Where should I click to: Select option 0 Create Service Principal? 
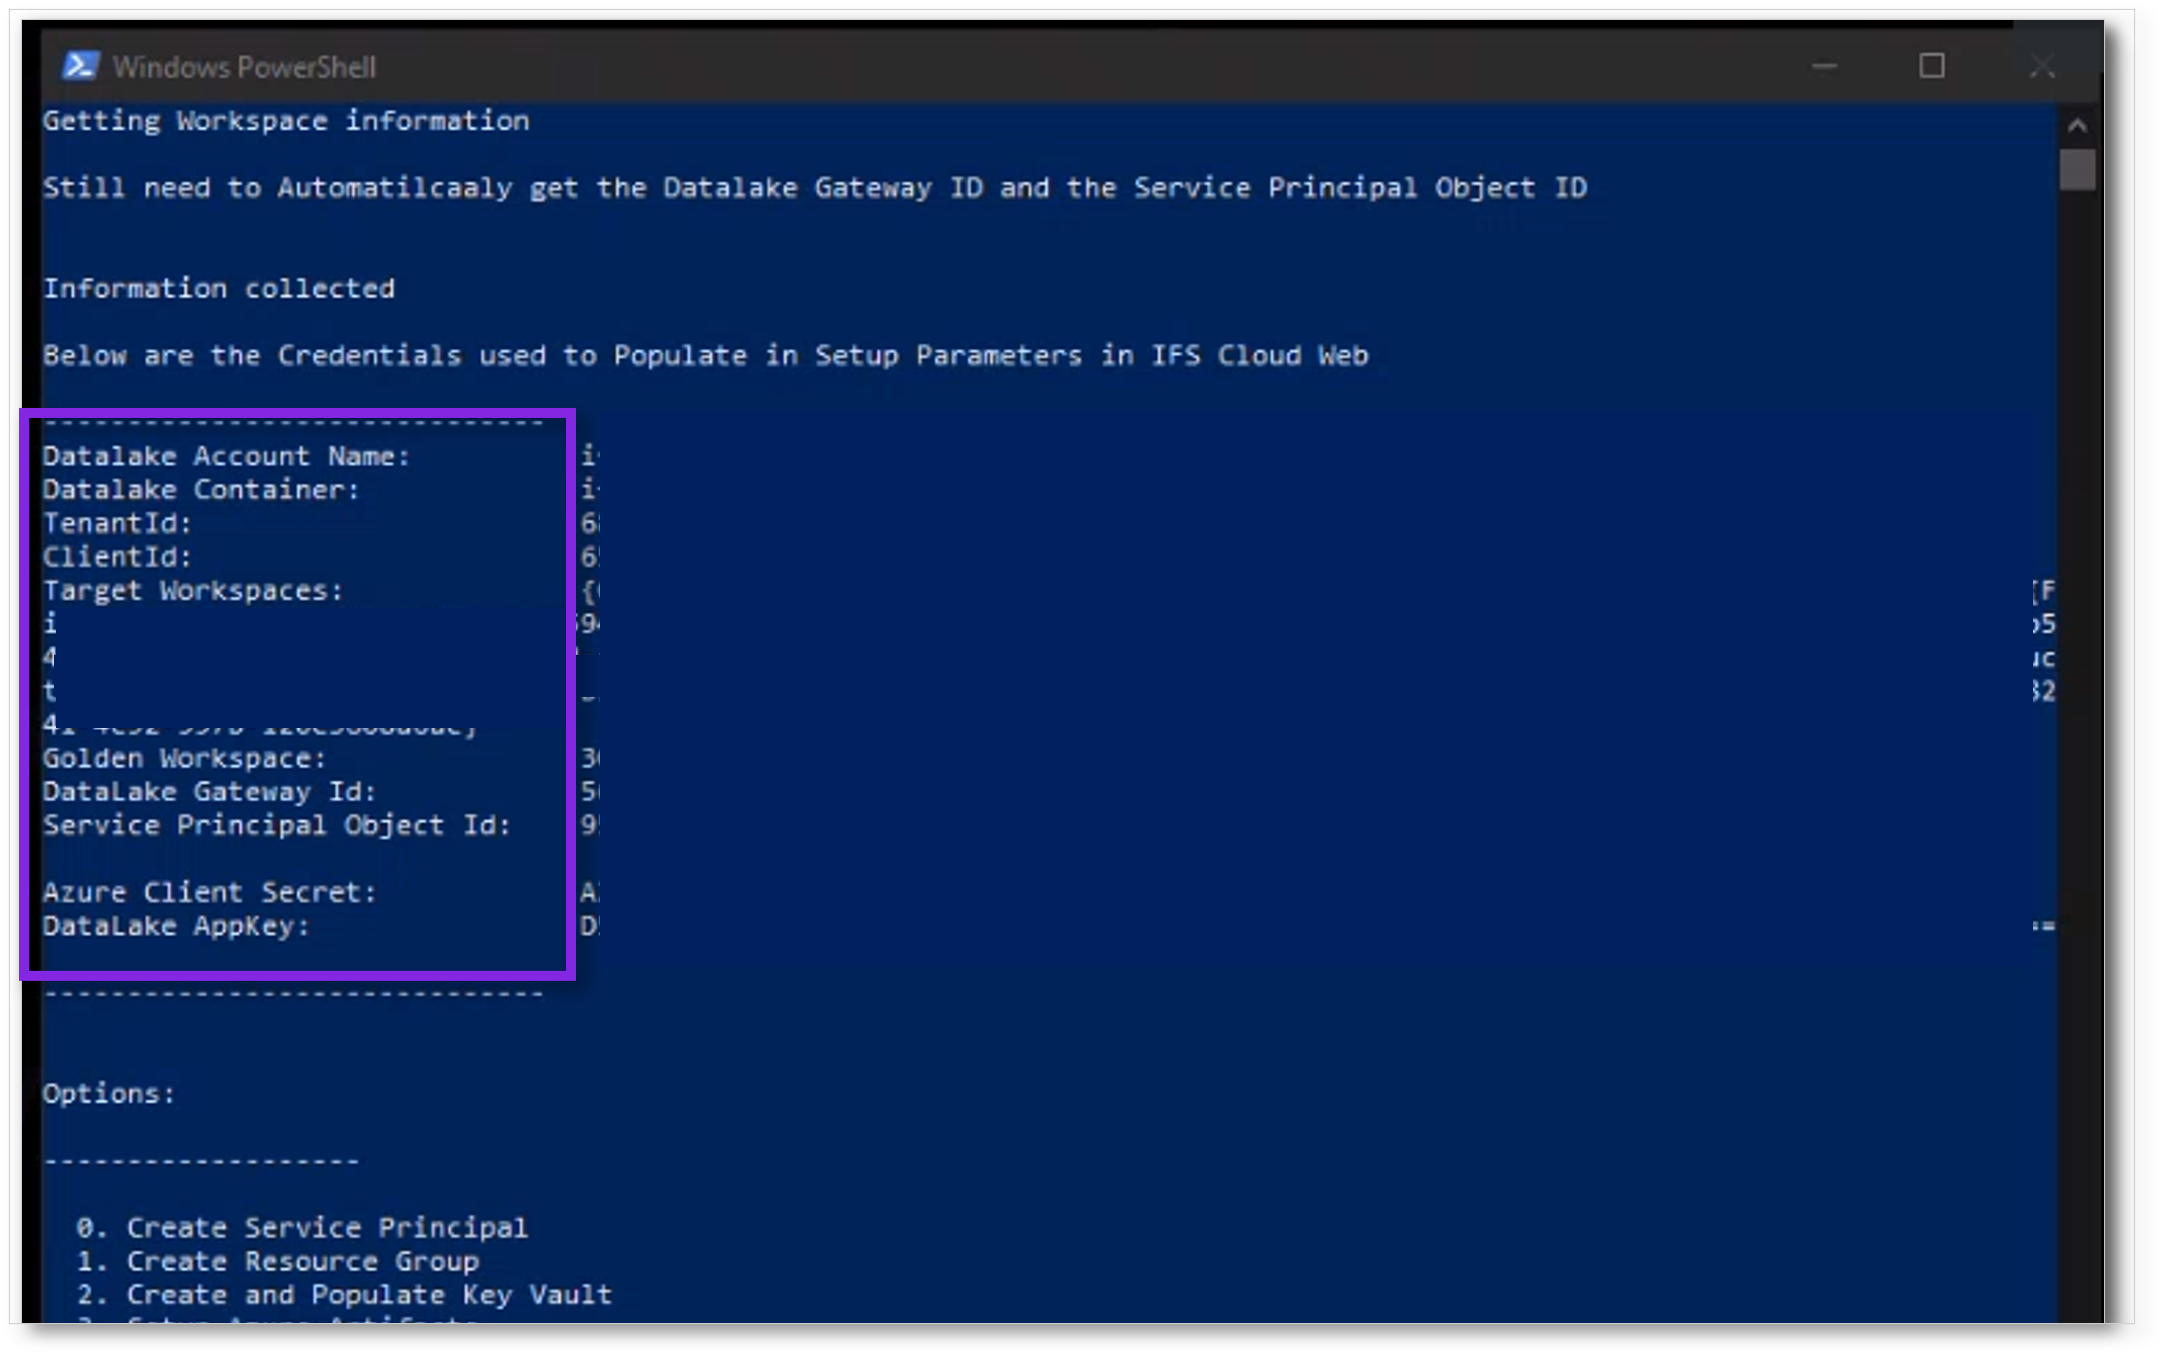click(304, 1227)
